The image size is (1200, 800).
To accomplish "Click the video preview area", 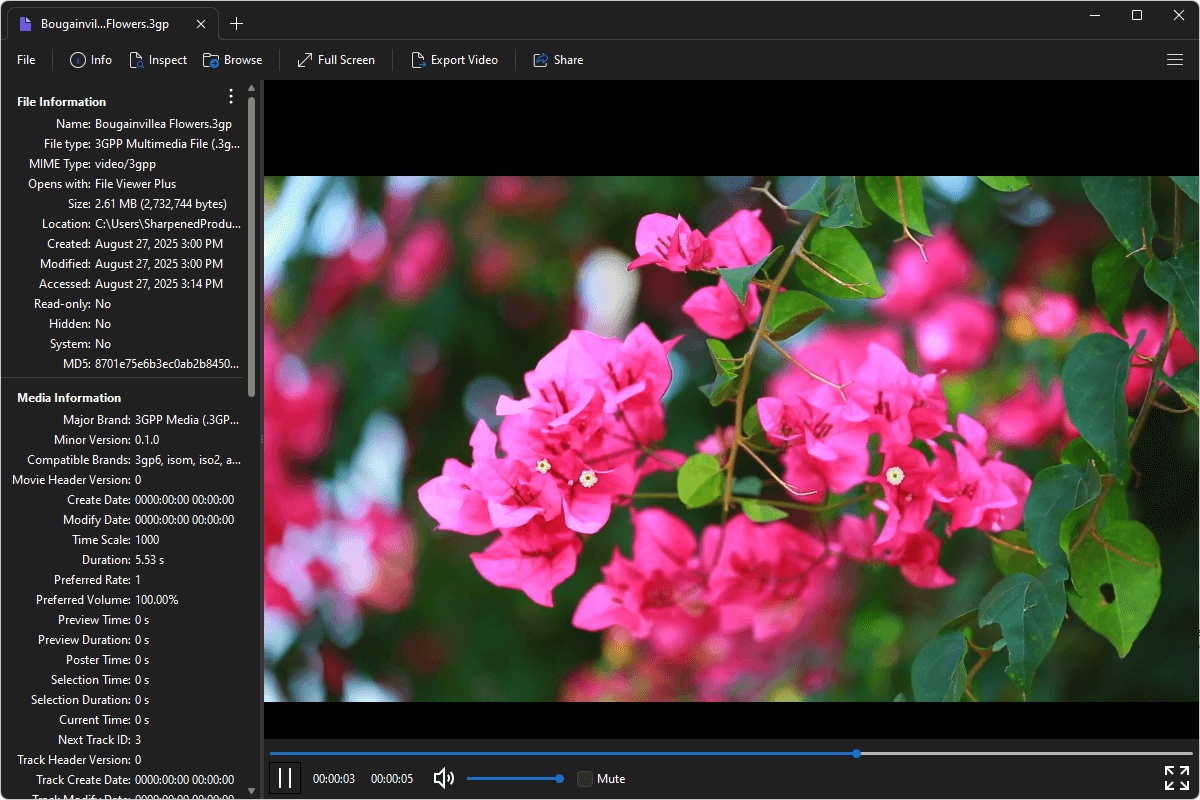I will click(731, 439).
